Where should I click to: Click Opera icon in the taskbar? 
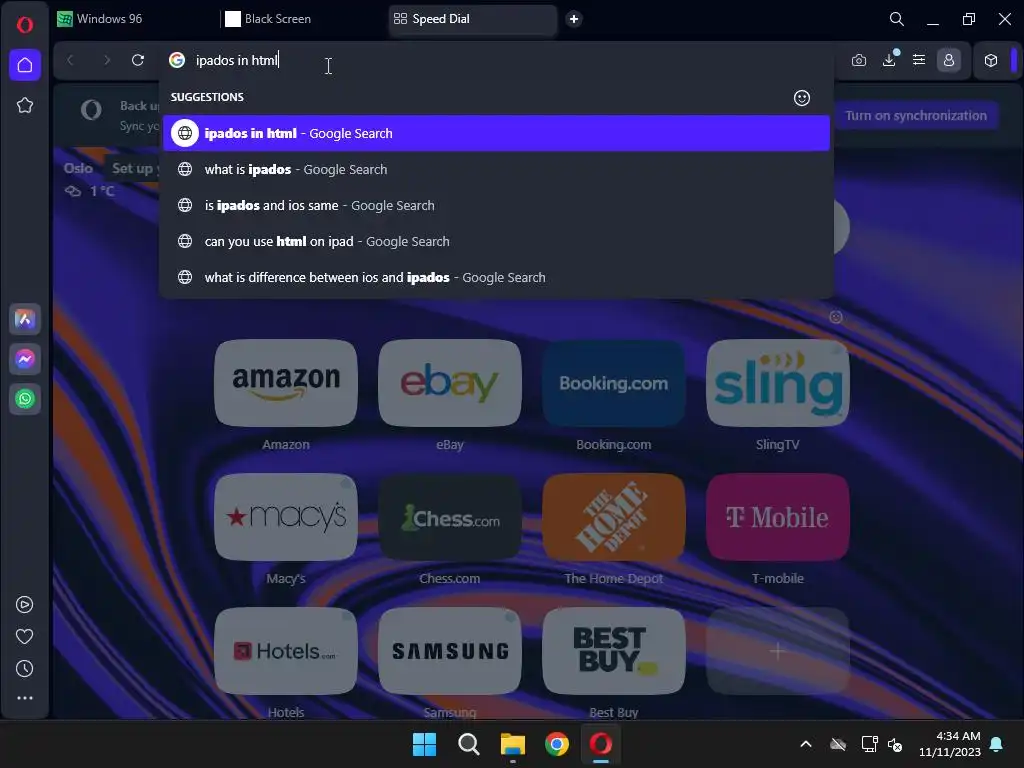click(601, 744)
